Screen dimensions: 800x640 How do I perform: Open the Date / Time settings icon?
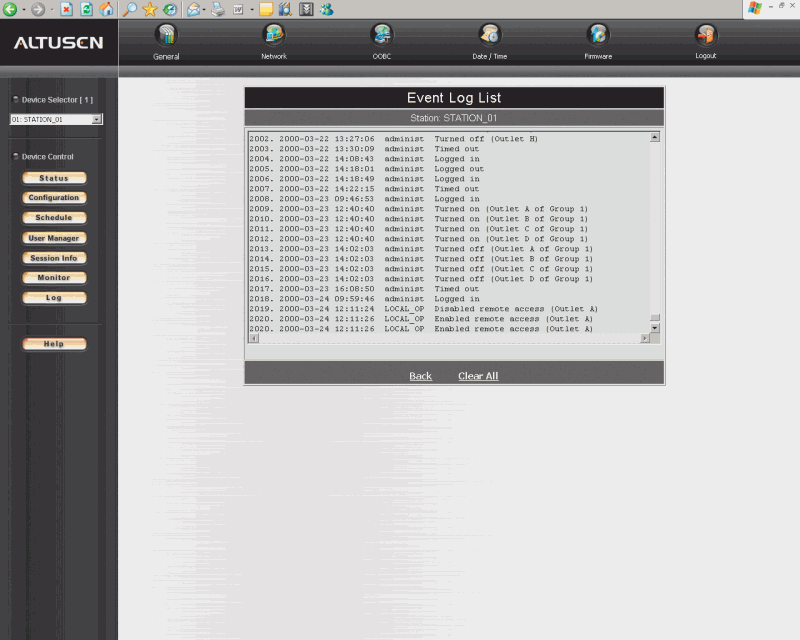click(490, 36)
